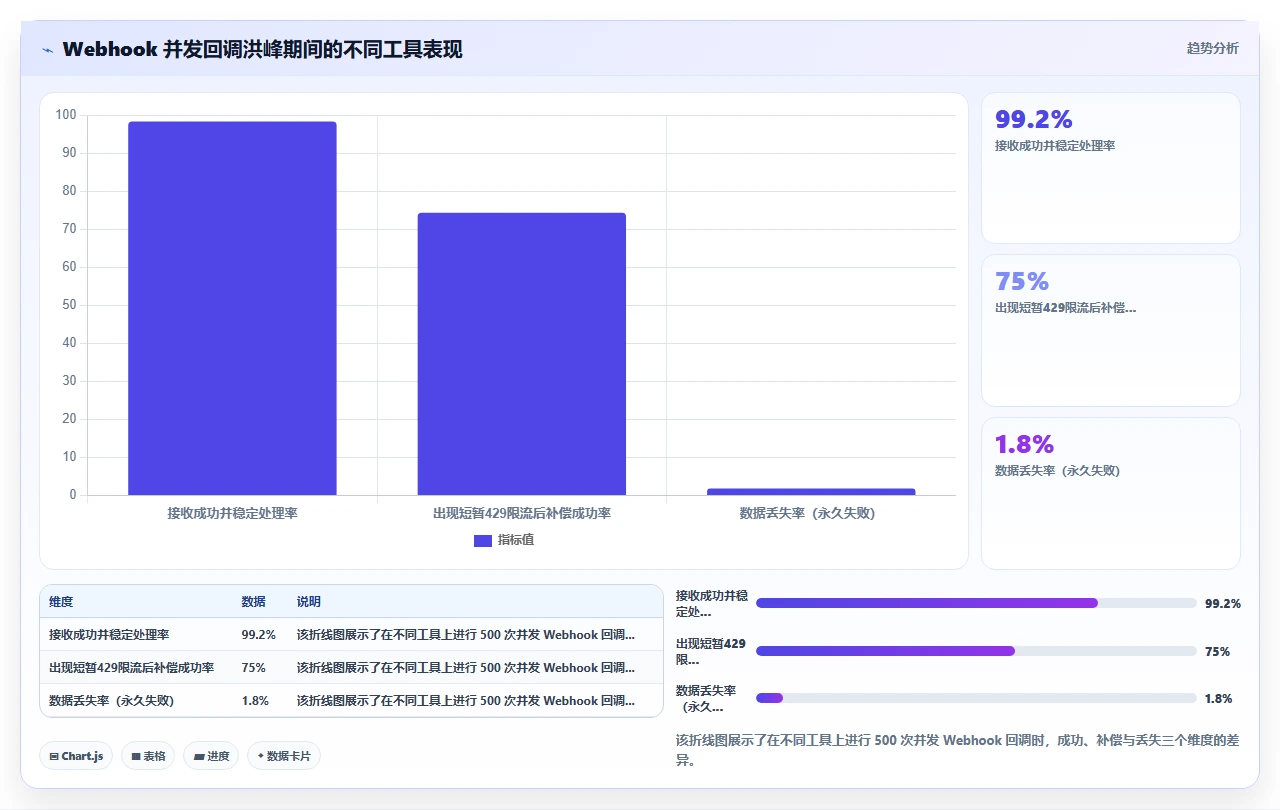Select the 接收成功并稳定处理率 bar in the chart
The height and width of the screenshot is (810, 1280).
coord(232,308)
